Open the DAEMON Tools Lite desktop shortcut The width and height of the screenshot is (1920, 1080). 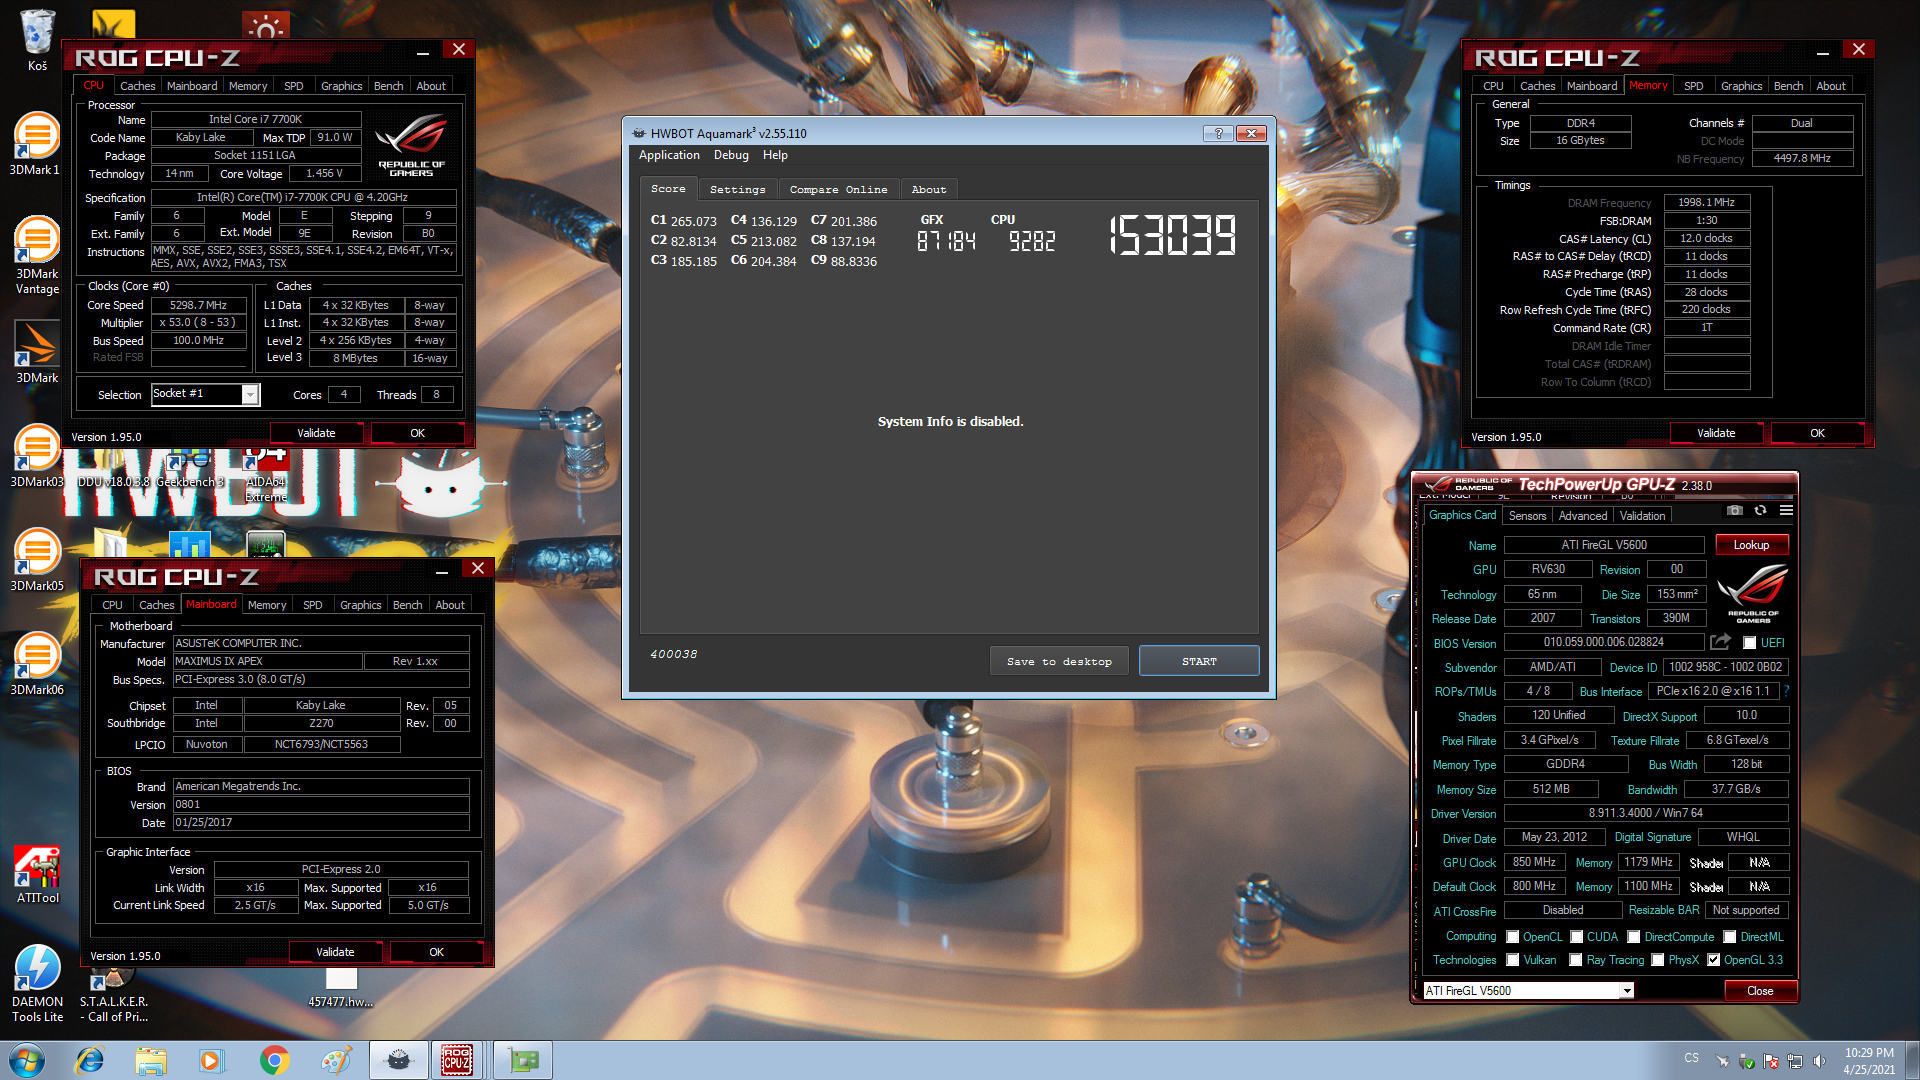pyautogui.click(x=37, y=984)
